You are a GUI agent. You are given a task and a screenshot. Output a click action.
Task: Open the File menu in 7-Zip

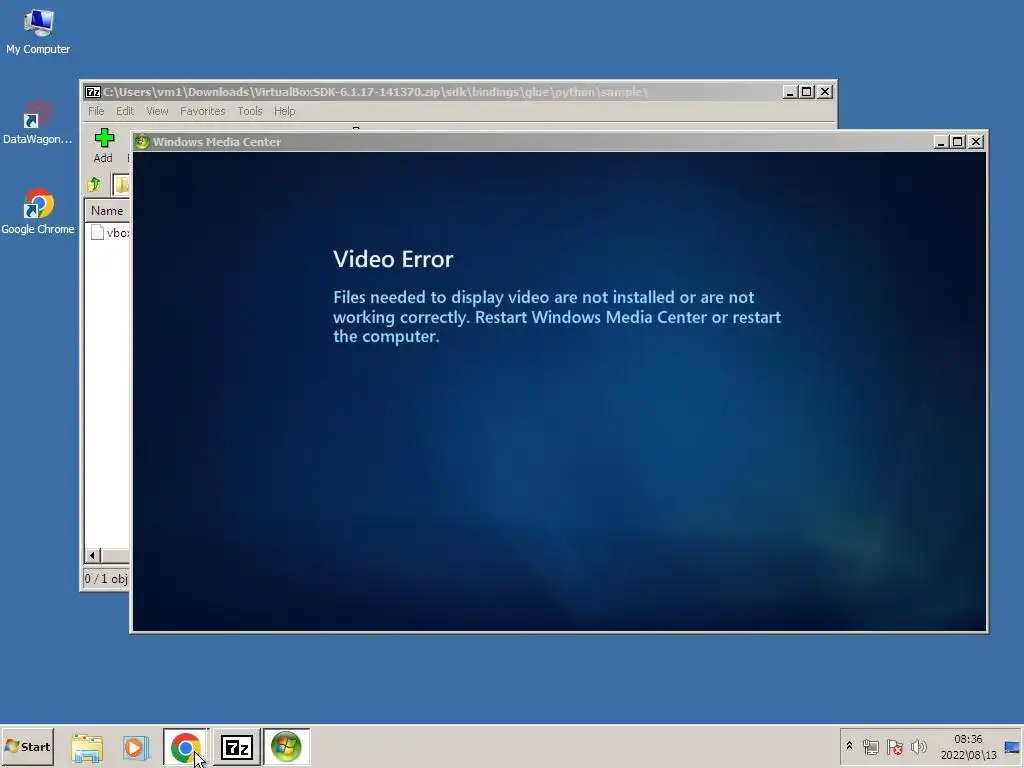pyautogui.click(x=96, y=111)
